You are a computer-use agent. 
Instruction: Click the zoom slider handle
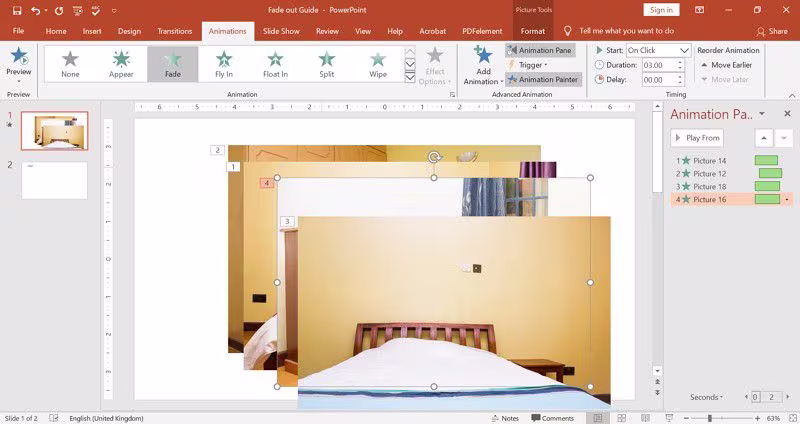[709, 418]
